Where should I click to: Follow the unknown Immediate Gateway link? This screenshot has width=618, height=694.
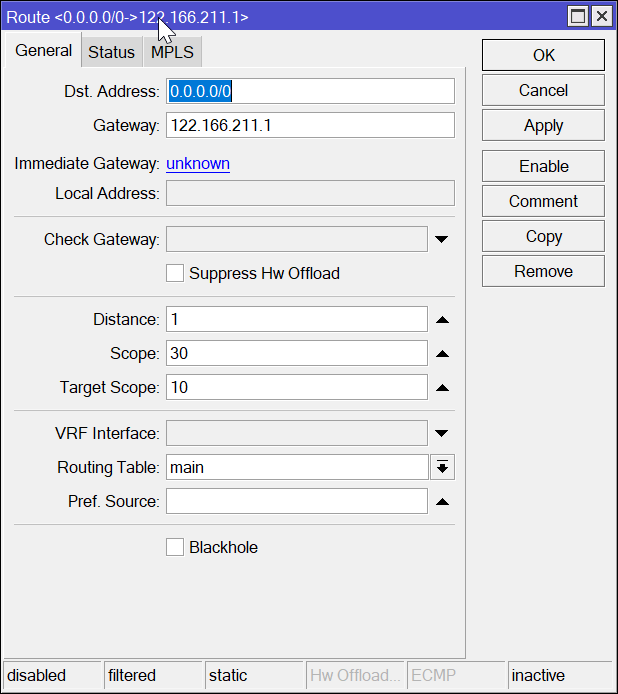(x=198, y=163)
